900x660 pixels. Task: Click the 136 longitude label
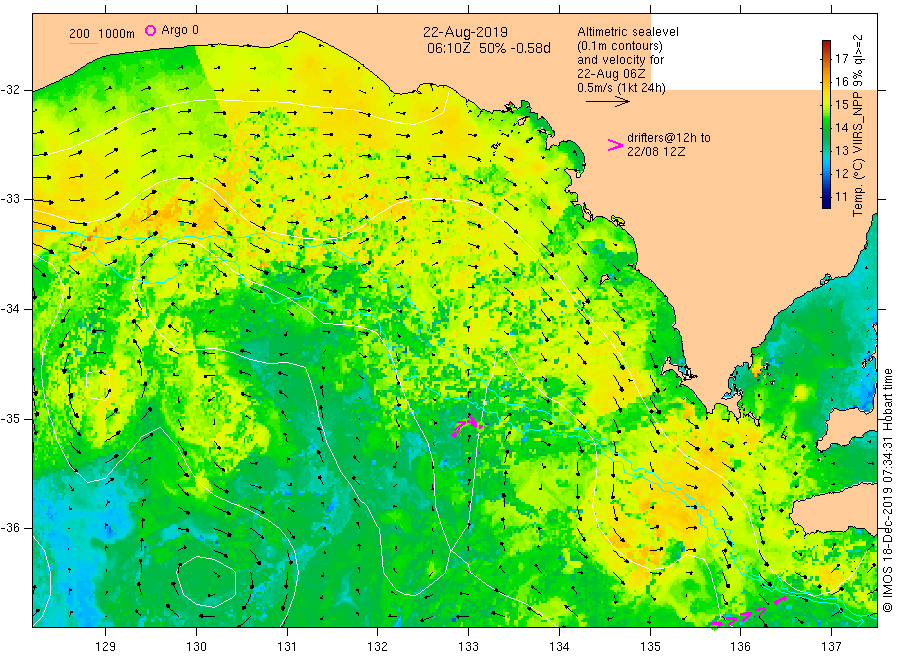coord(740,647)
